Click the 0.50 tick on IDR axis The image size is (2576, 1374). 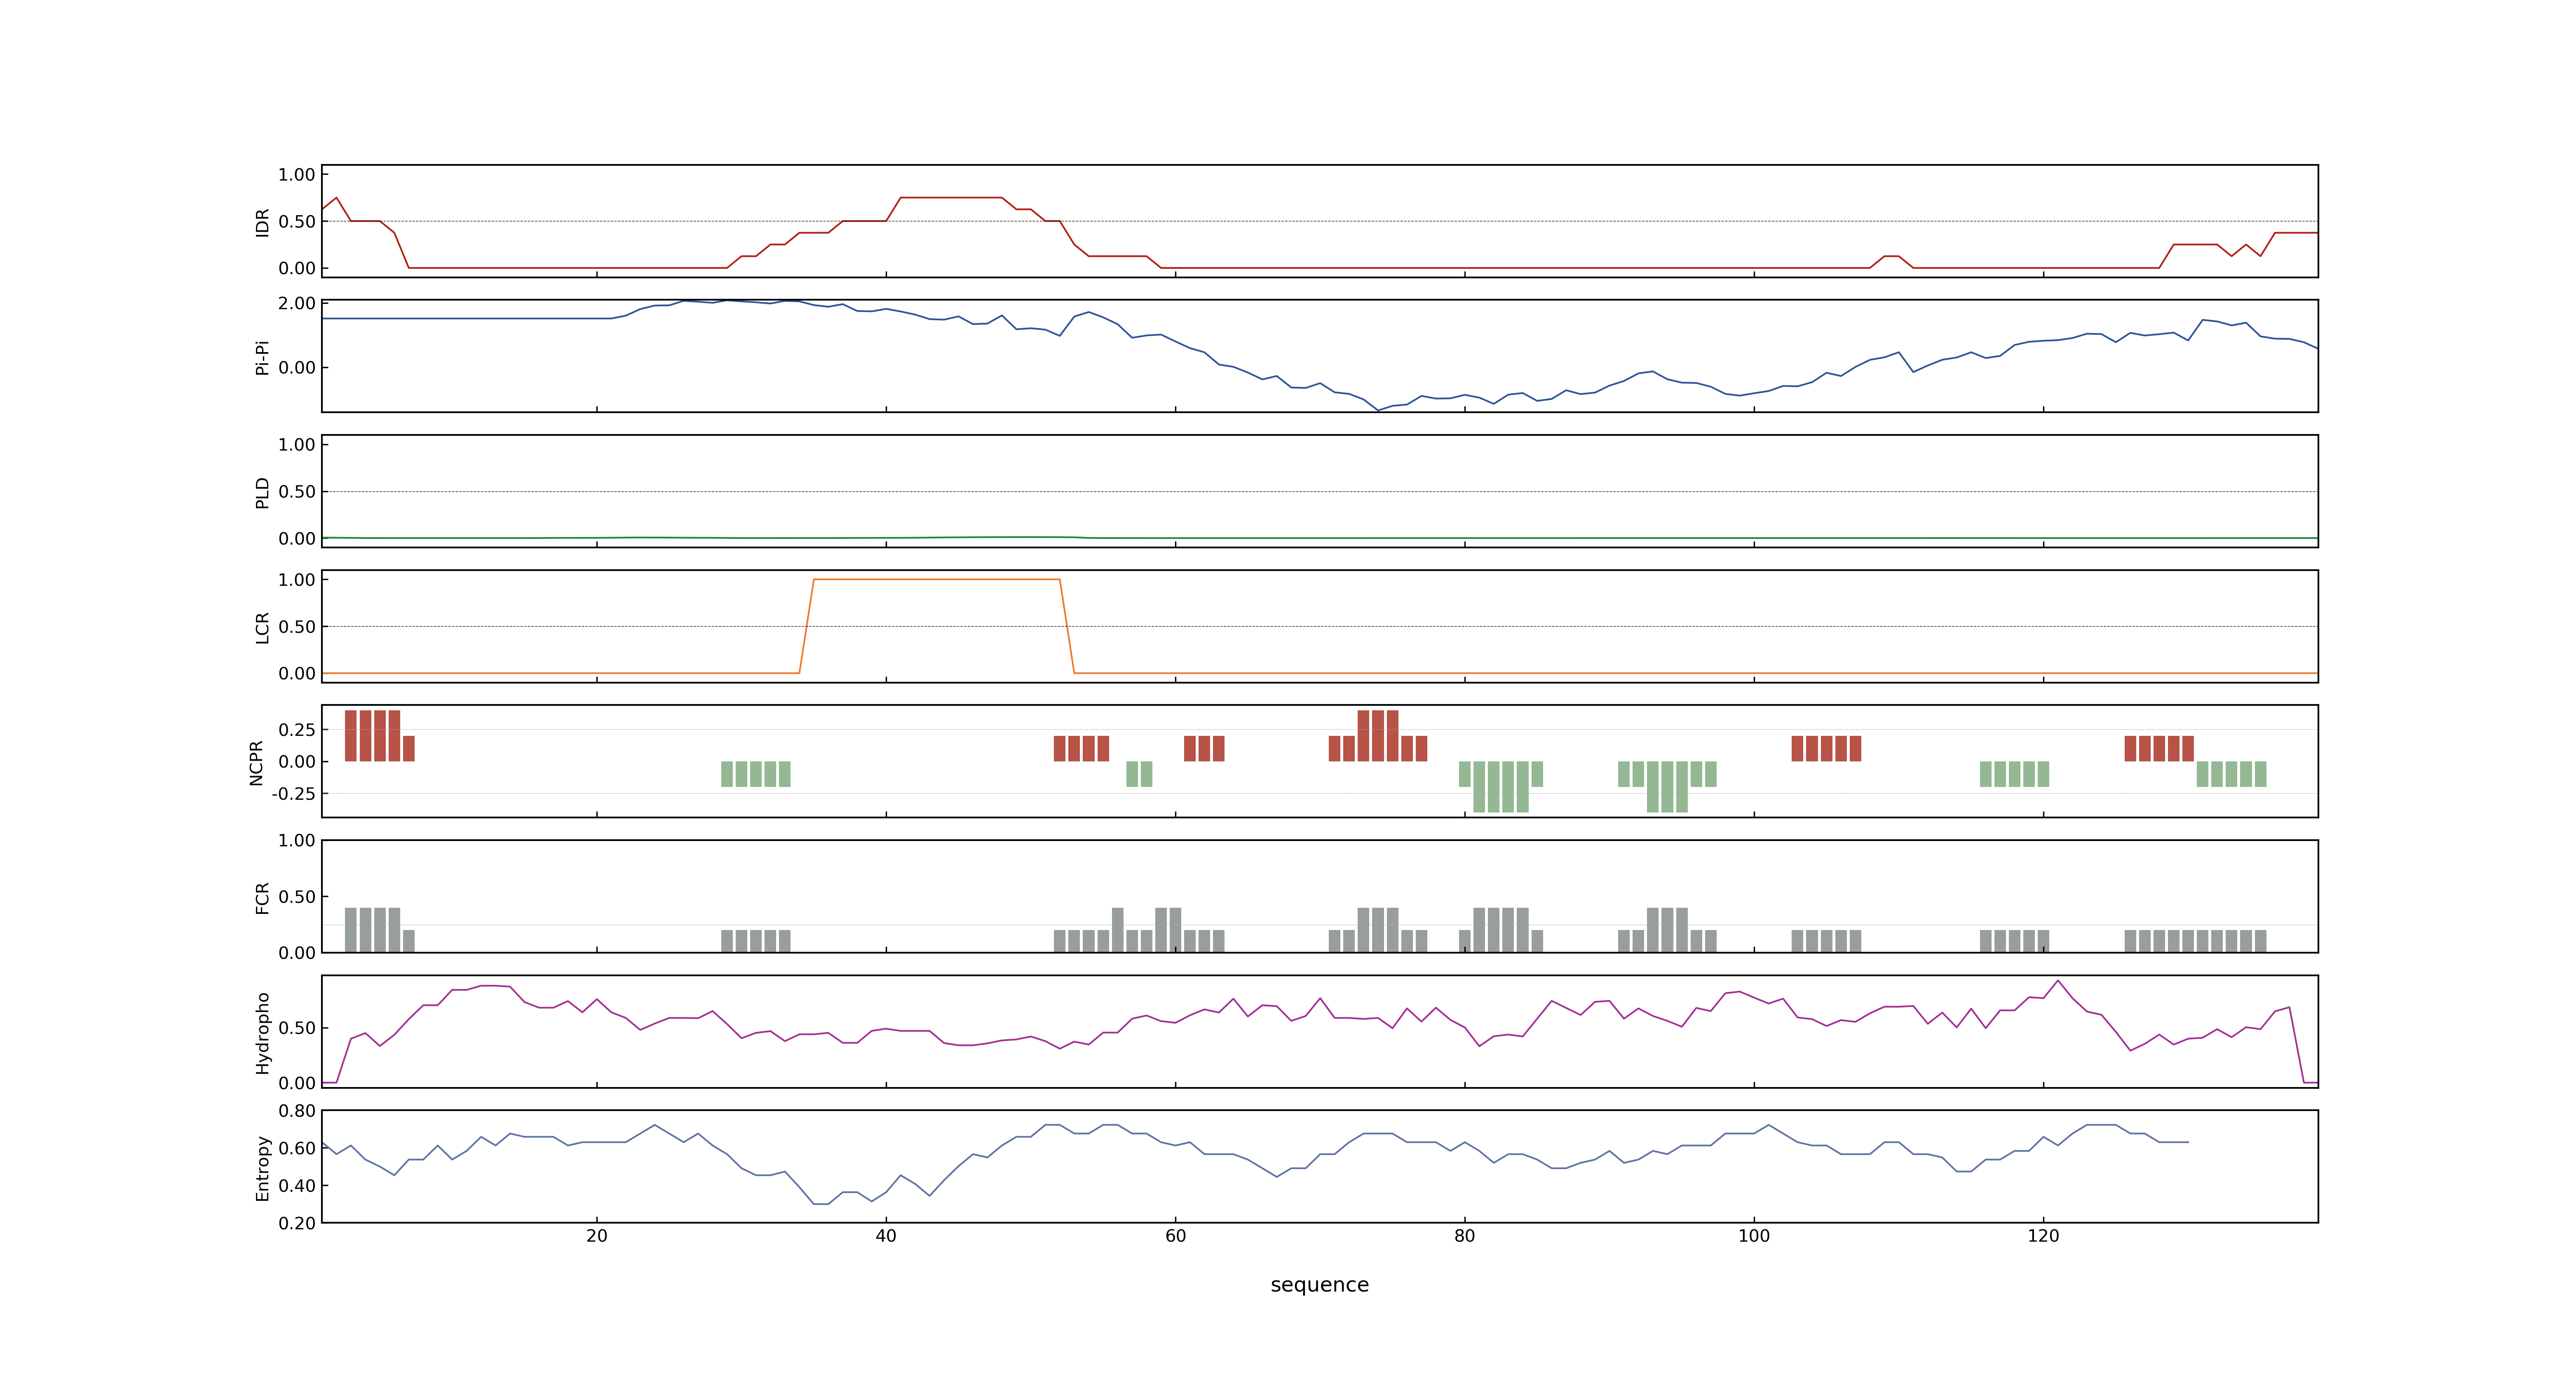click(297, 222)
